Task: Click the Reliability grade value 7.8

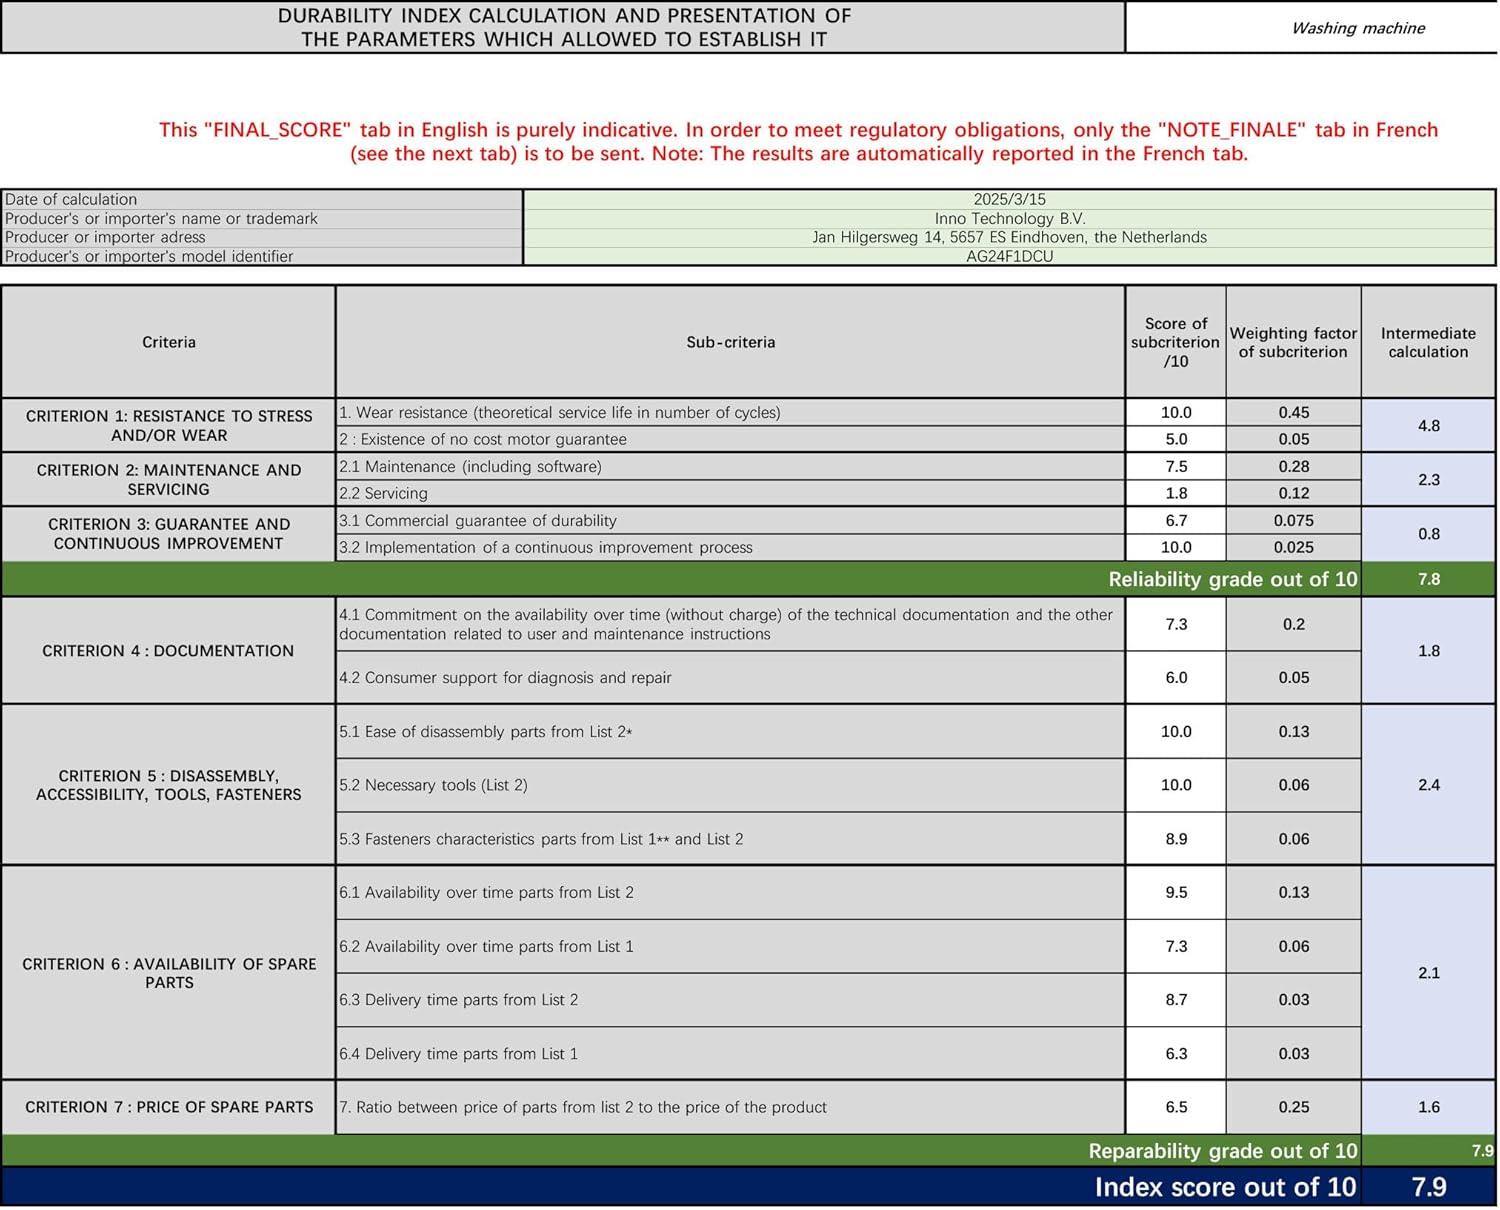Action: click(1428, 579)
